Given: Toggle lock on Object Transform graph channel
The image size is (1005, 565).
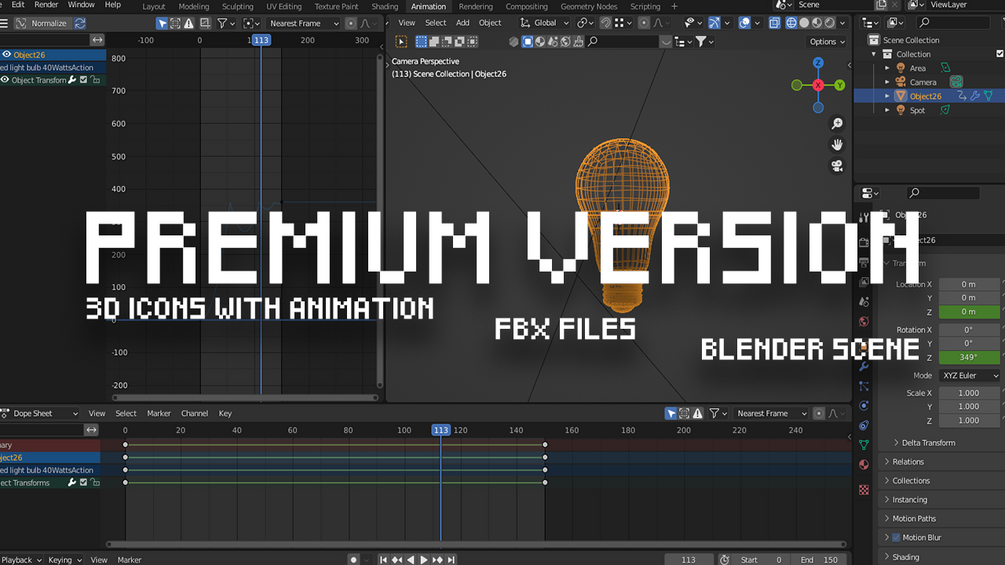Looking at the screenshot, I should point(96,80).
